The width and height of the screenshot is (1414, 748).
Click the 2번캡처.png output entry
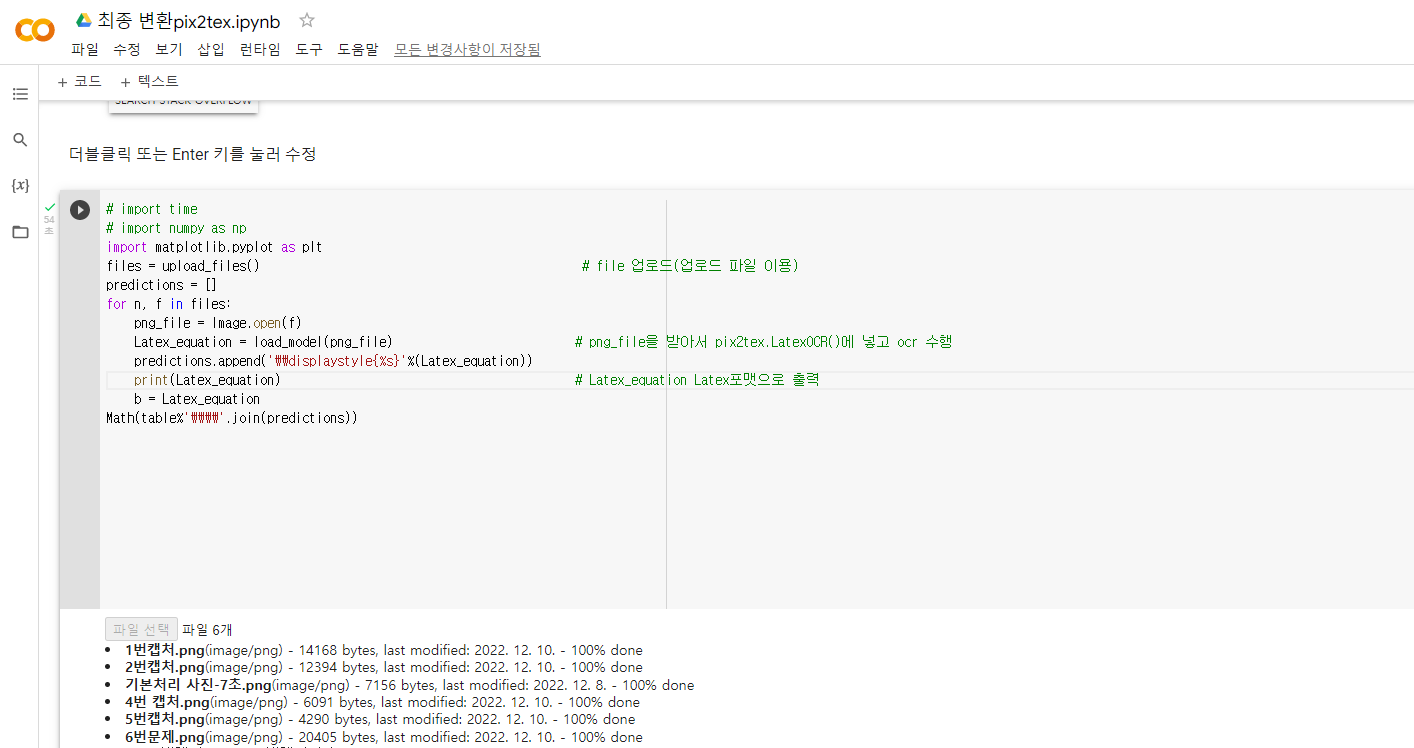384,667
